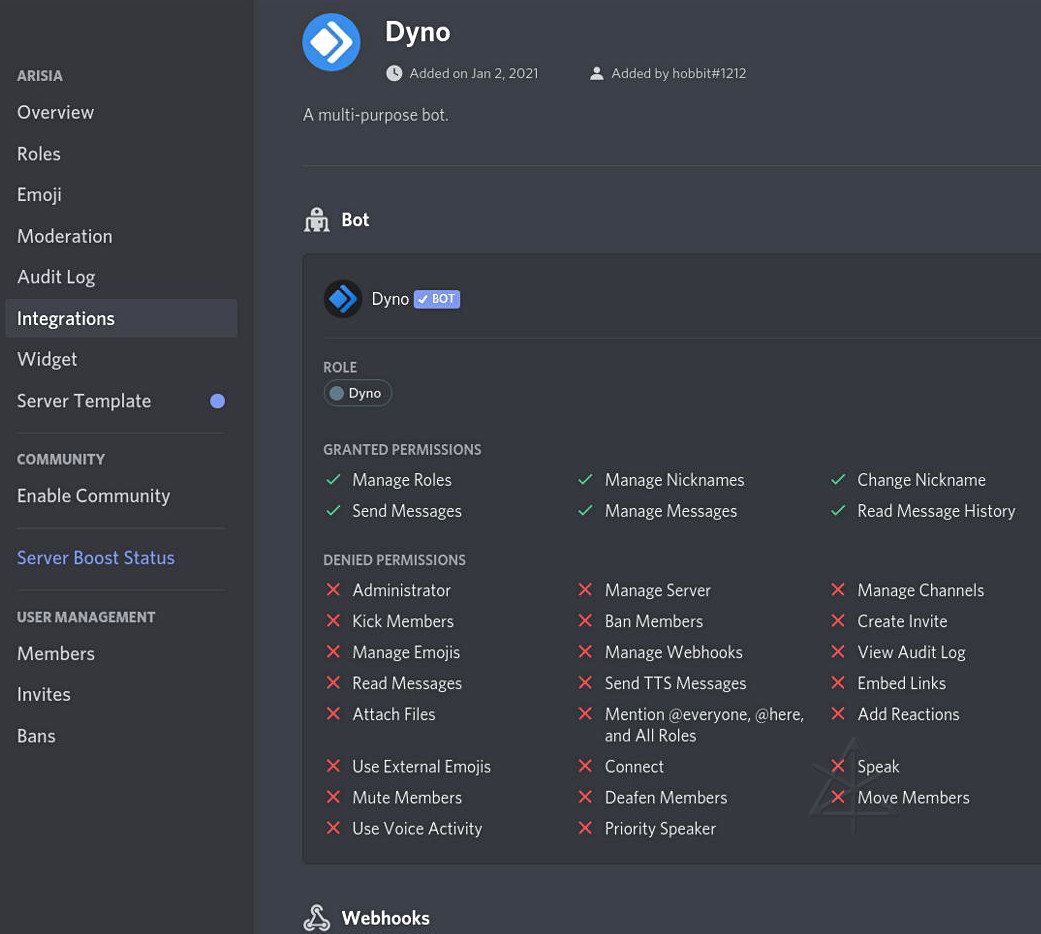Click the Dyno role color dot
Viewport: 1041px width, 934px height.
point(337,393)
